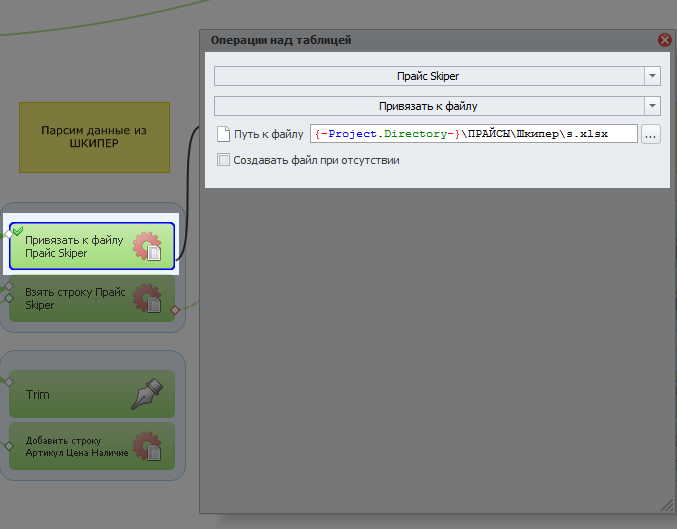This screenshot has height=529, width=677.
Task: Open the Прайс Skiper table dropdown arrow
Action: [652, 76]
